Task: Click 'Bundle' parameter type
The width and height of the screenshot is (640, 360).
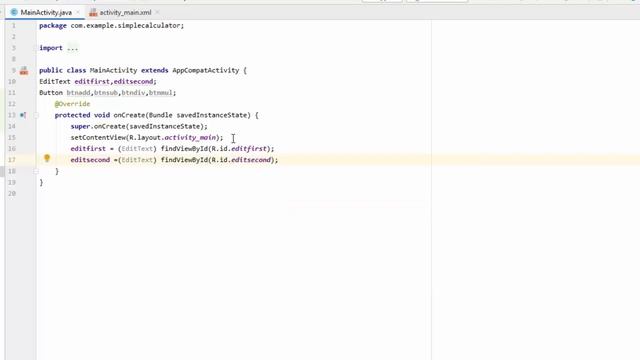Action: (161, 116)
